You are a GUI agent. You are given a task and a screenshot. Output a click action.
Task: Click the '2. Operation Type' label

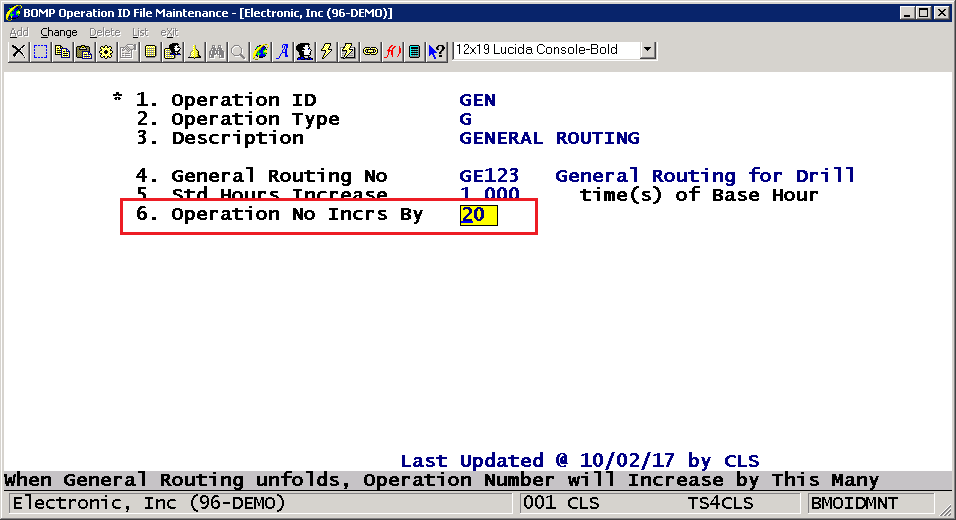click(237, 119)
